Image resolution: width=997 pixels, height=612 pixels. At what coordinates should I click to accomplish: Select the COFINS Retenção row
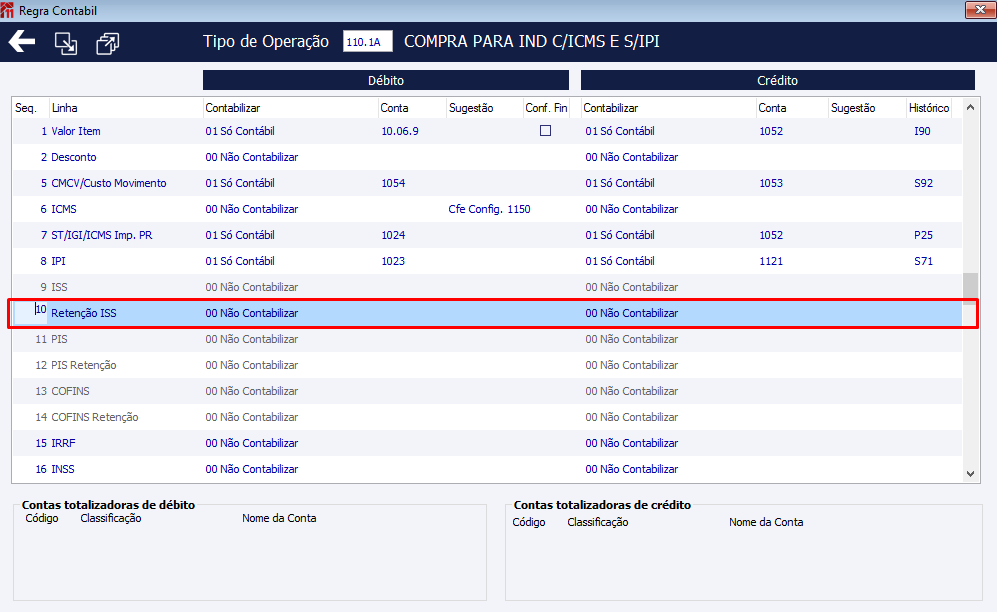point(487,418)
